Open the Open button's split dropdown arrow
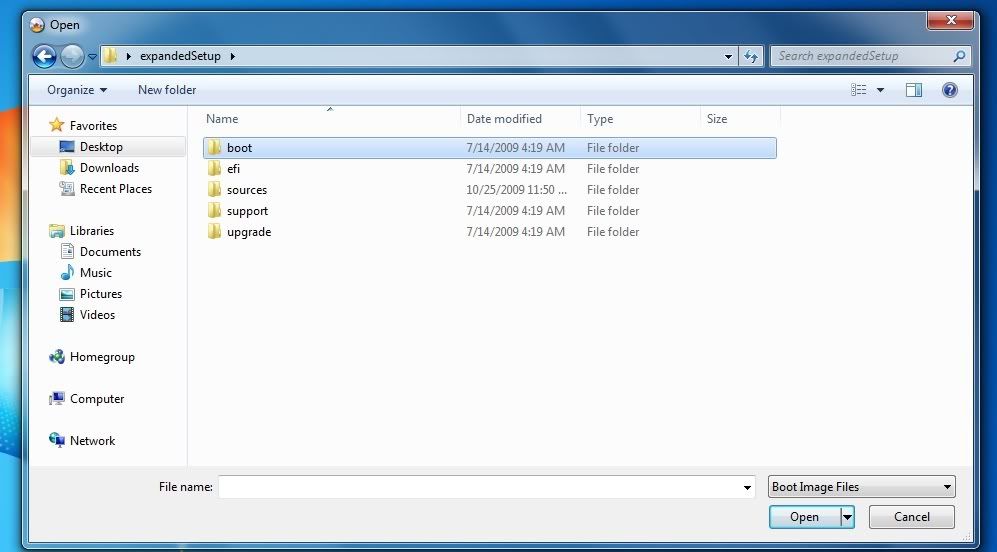The width and height of the screenshot is (997, 552). [x=847, y=517]
